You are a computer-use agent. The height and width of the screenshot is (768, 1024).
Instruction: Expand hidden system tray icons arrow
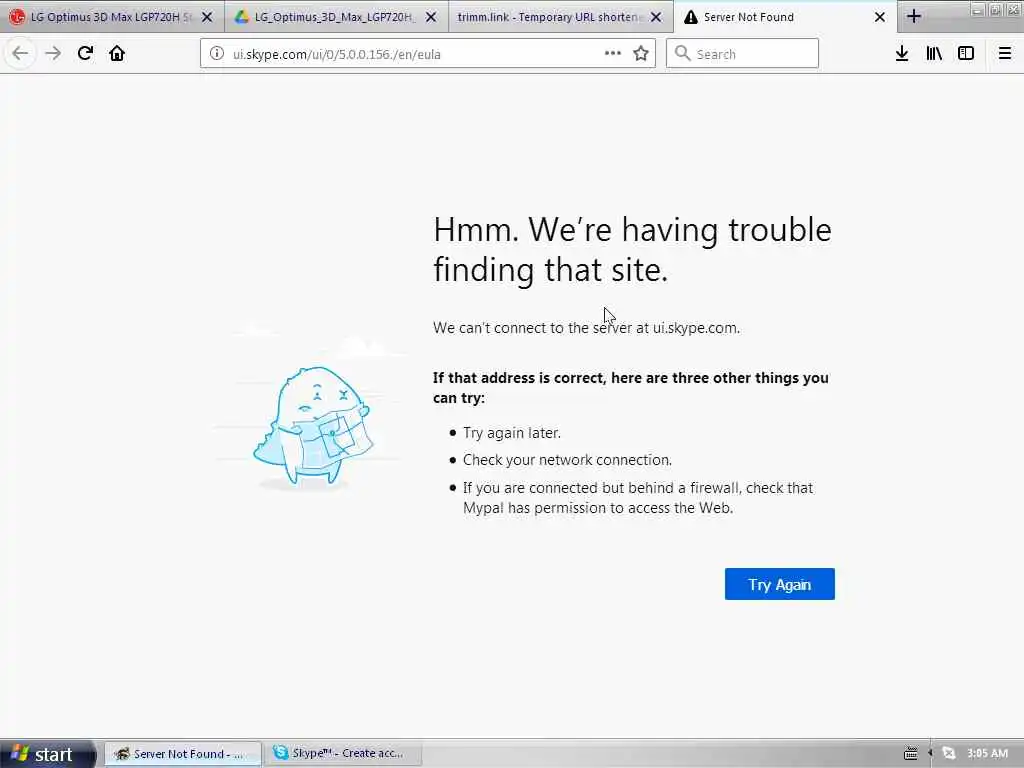click(x=929, y=753)
